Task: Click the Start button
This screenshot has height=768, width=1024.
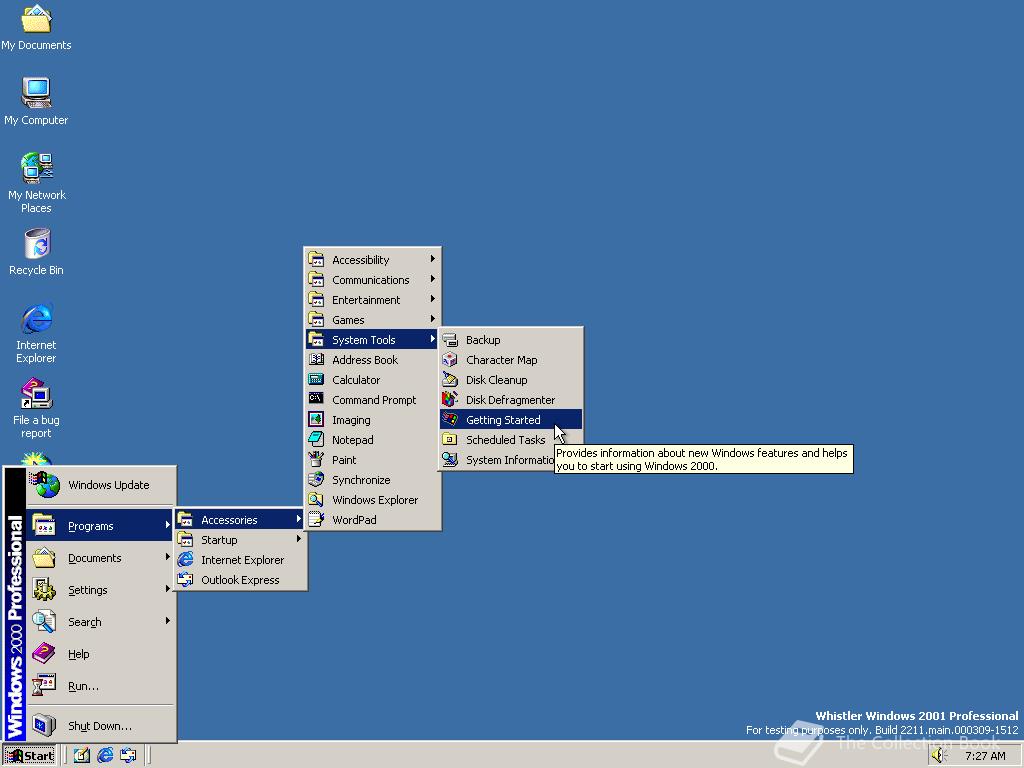Action: (x=29, y=756)
